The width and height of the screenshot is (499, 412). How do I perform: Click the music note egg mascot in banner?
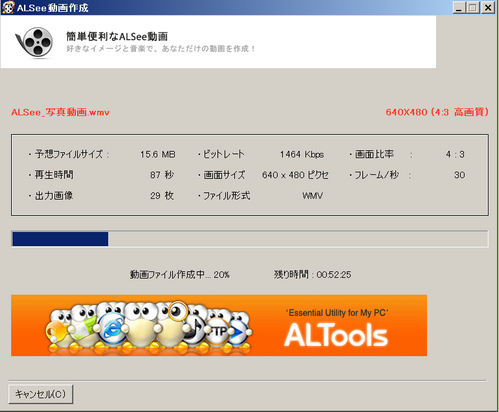pyautogui.click(x=195, y=328)
